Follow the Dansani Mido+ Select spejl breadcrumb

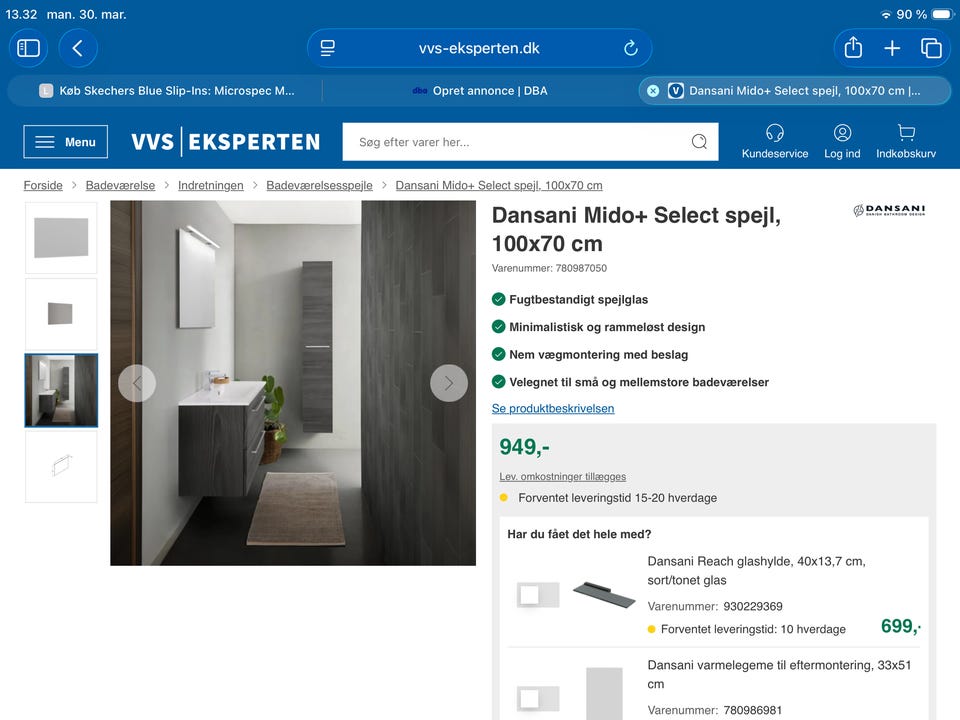pos(498,186)
